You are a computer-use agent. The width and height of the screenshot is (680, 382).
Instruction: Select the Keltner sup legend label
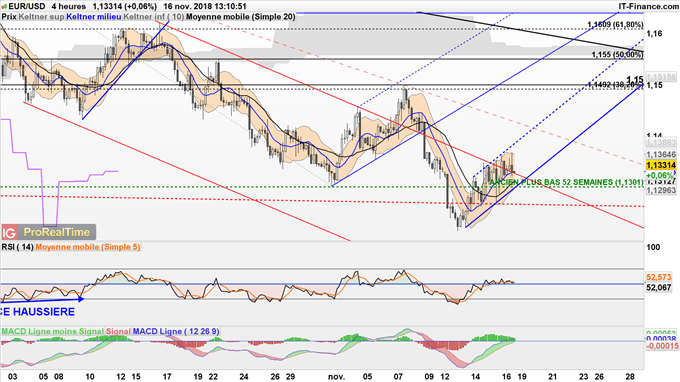[42, 17]
